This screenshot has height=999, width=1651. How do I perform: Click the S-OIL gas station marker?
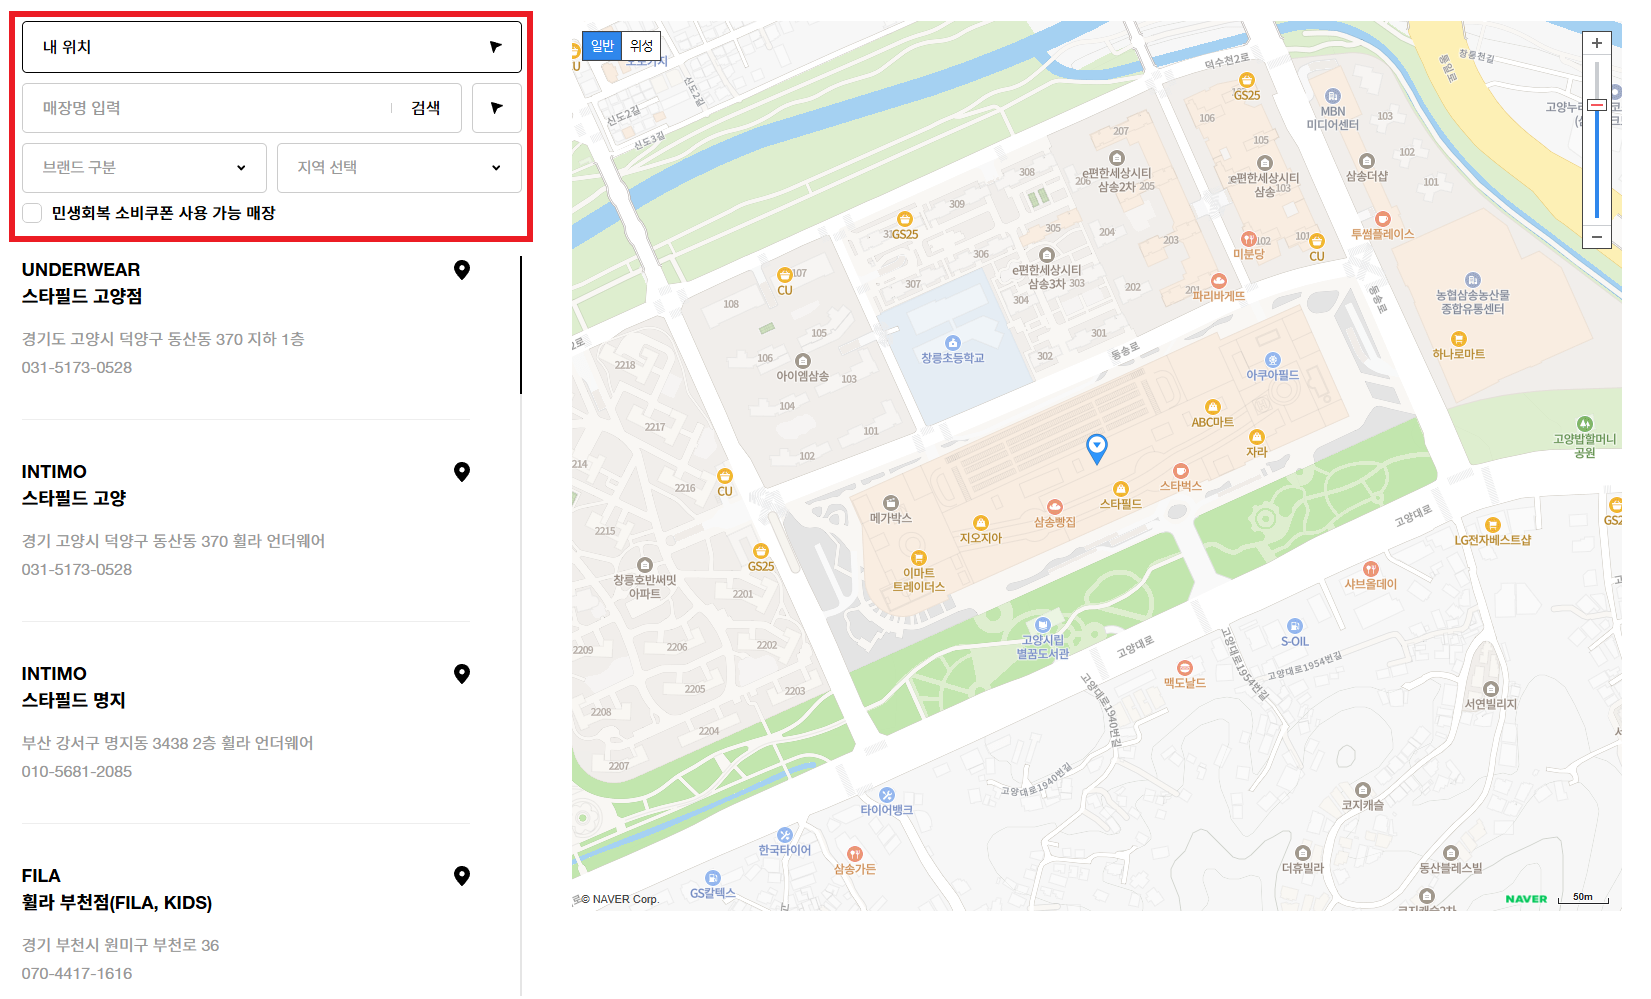tap(1295, 626)
